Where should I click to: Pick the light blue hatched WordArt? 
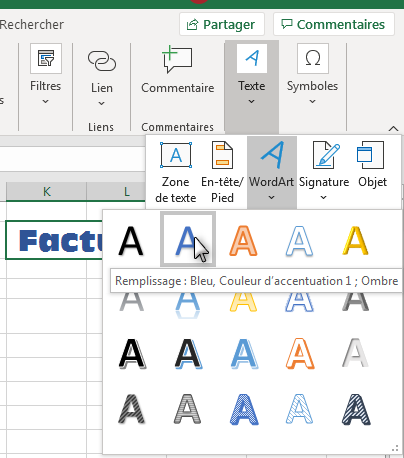click(299, 409)
